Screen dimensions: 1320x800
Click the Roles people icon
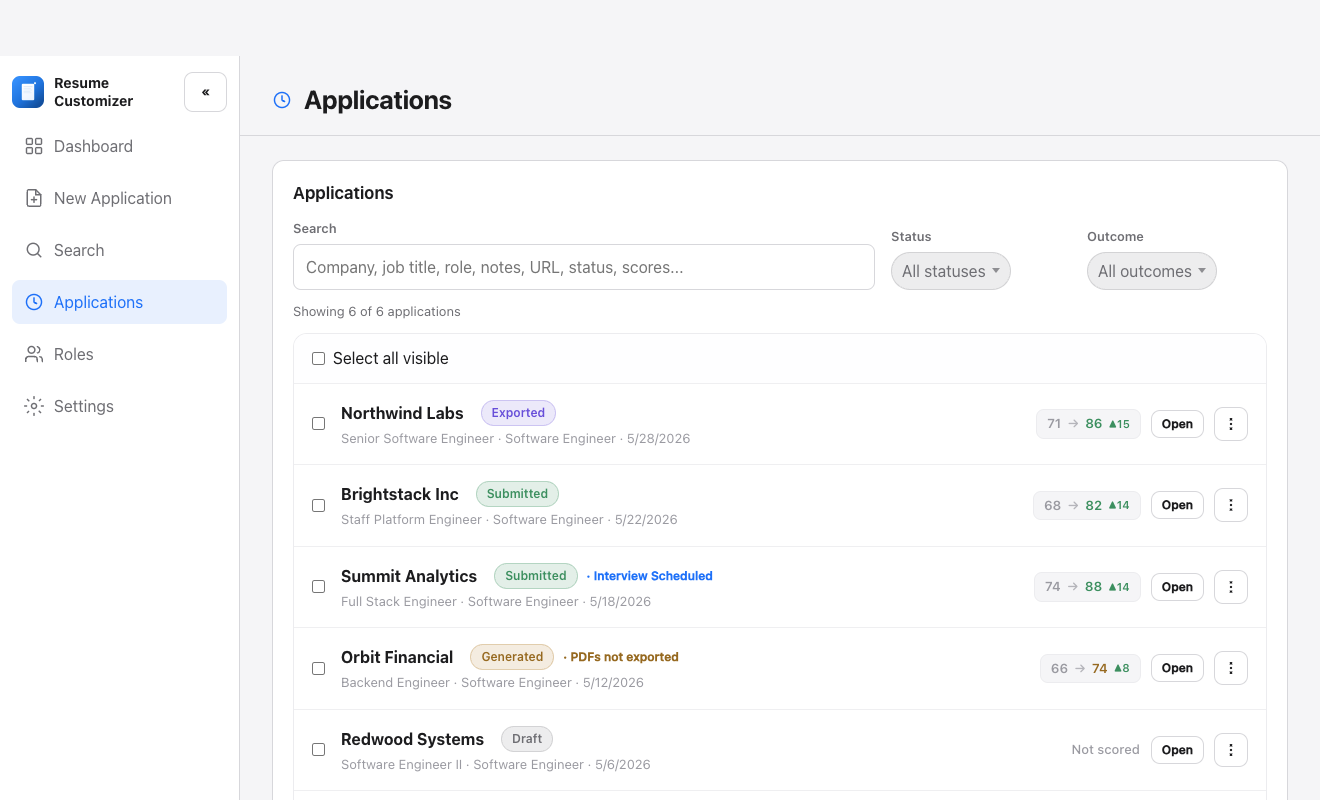click(x=34, y=354)
